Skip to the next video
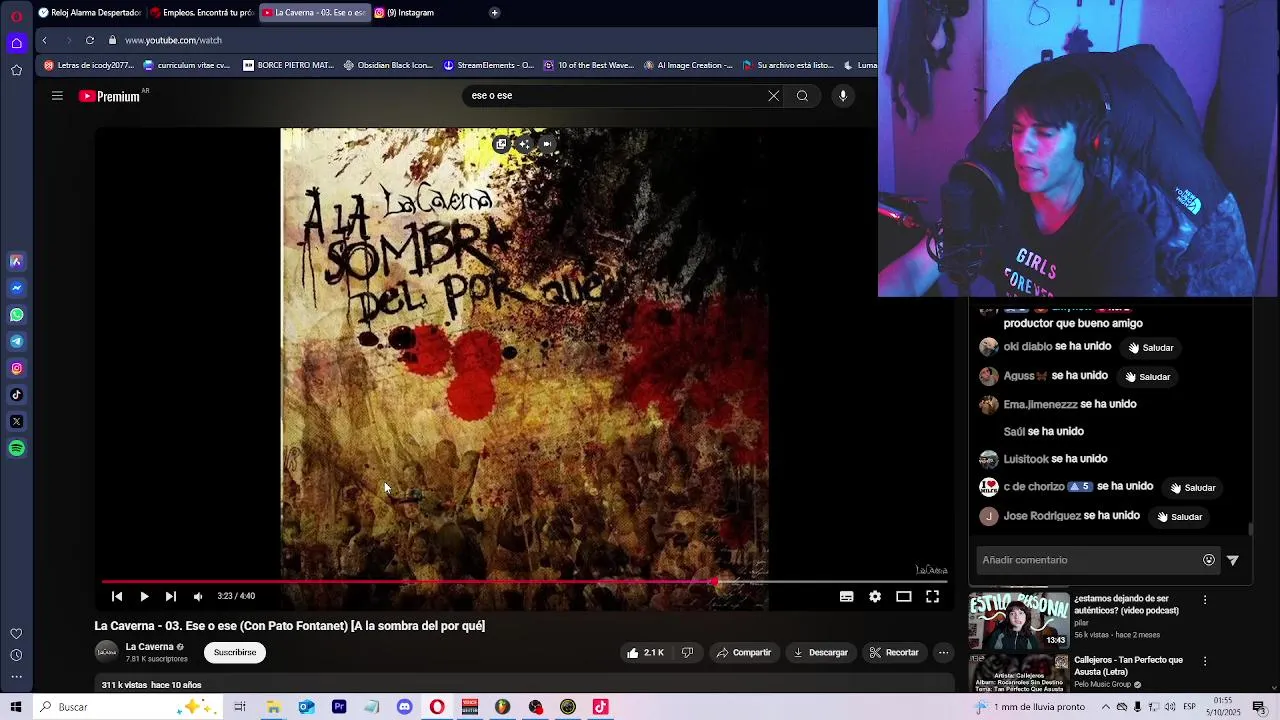The image size is (1280, 720). (x=171, y=596)
